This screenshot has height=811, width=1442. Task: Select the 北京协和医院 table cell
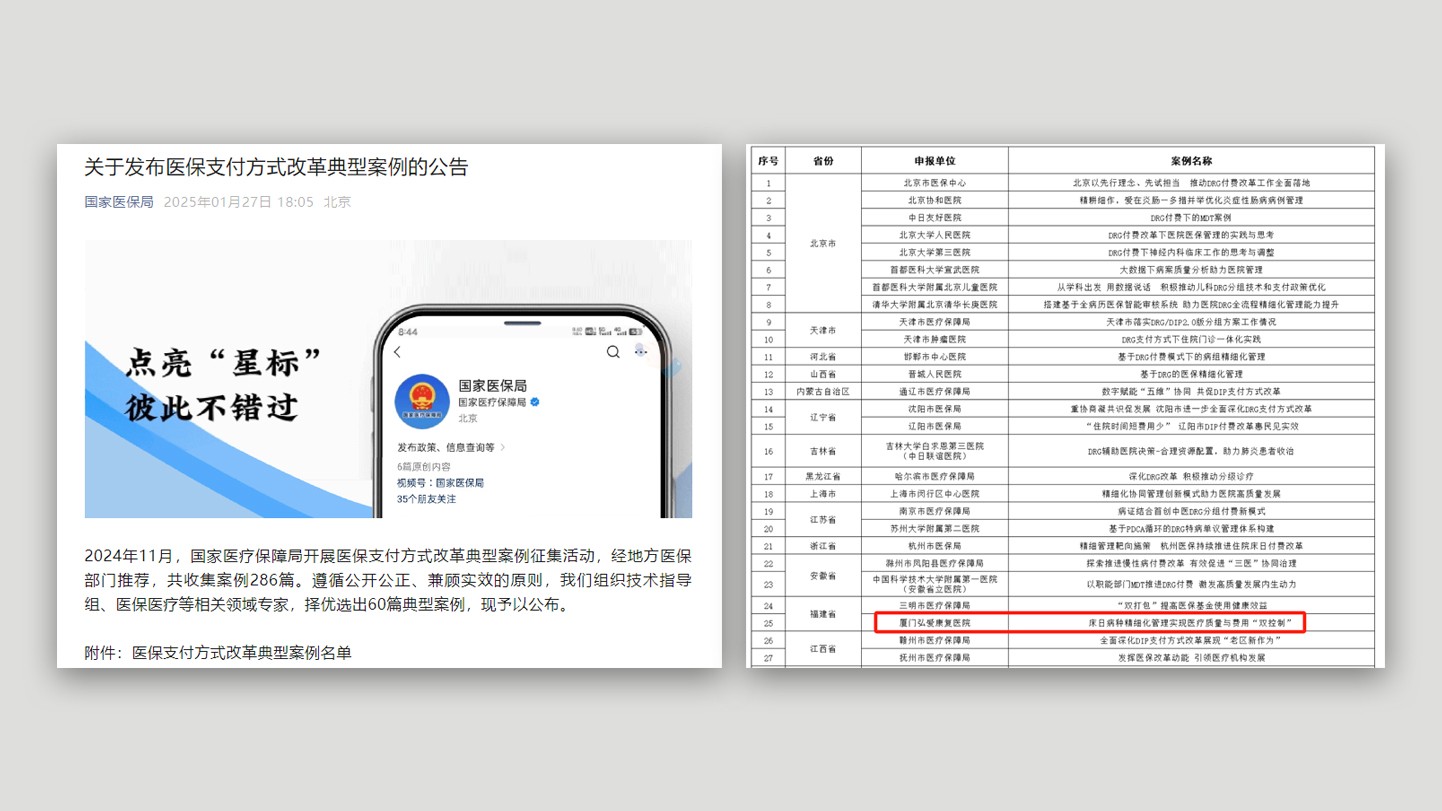tap(935, 200)
